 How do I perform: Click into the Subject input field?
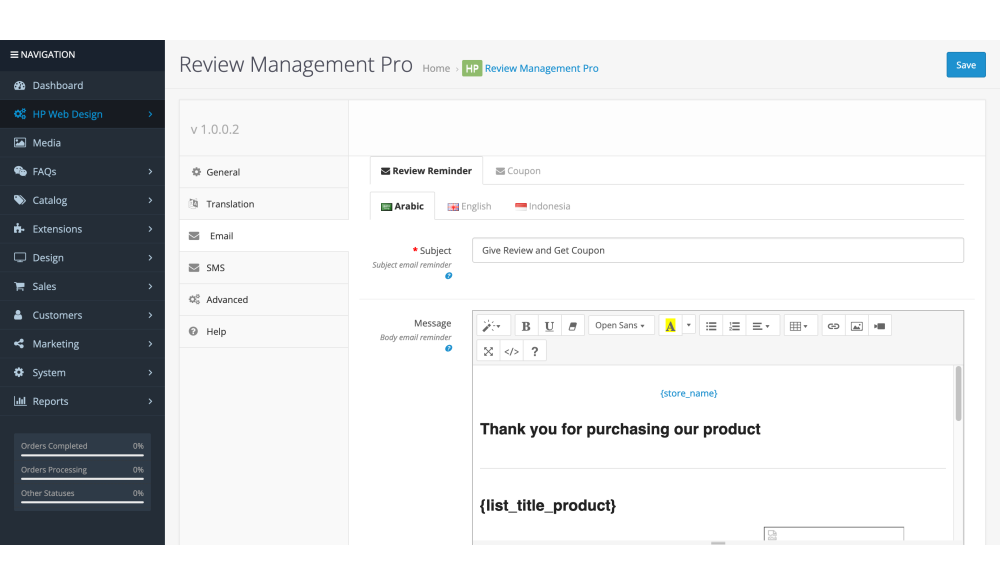pos(717,250)
